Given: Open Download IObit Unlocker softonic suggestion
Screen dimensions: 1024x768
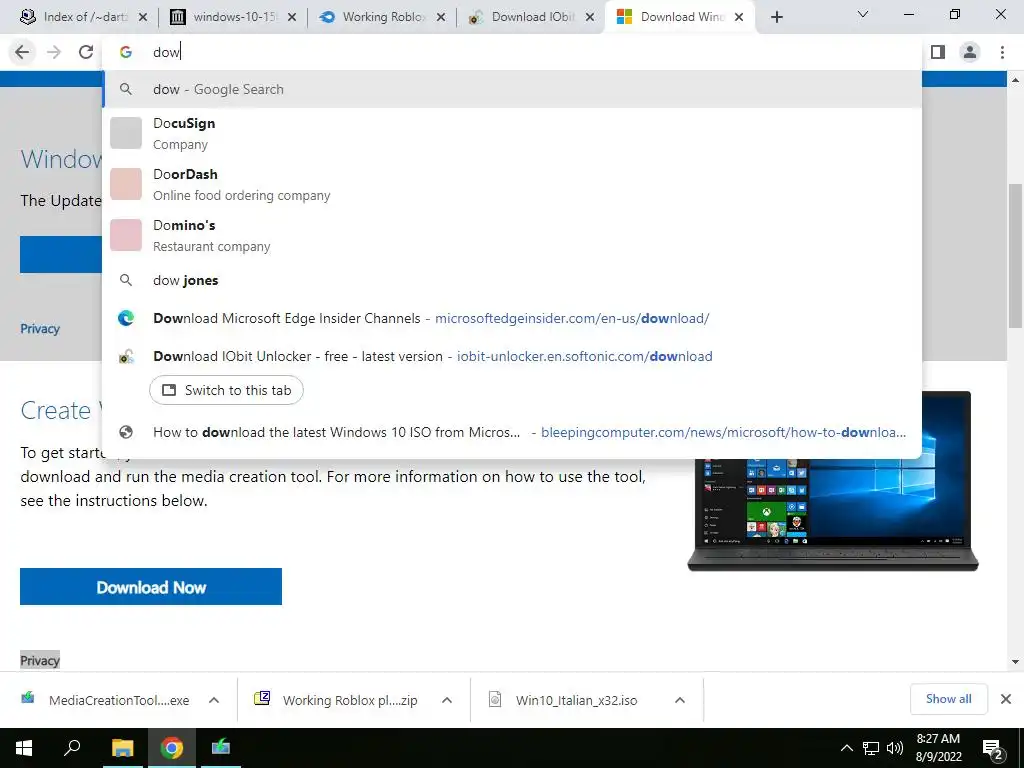Looking at the screenshot, I should tap(512, 356).
